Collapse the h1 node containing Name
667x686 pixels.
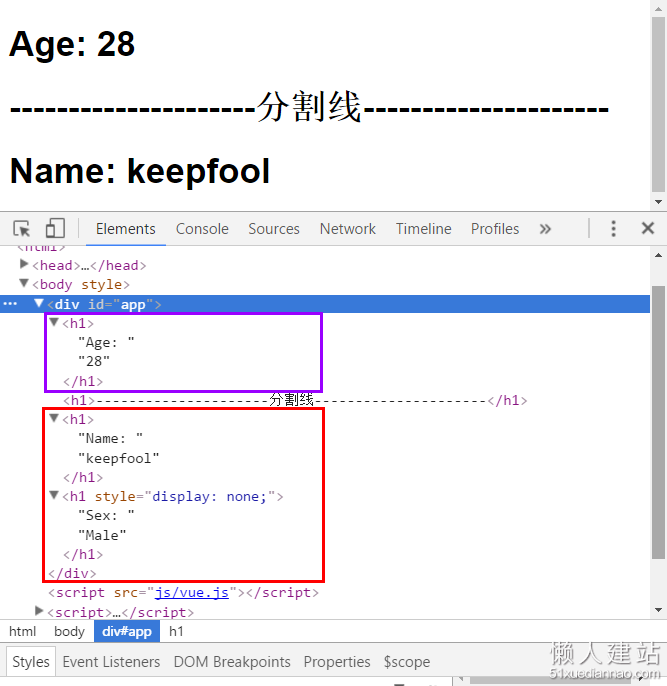tap(54, 418)
